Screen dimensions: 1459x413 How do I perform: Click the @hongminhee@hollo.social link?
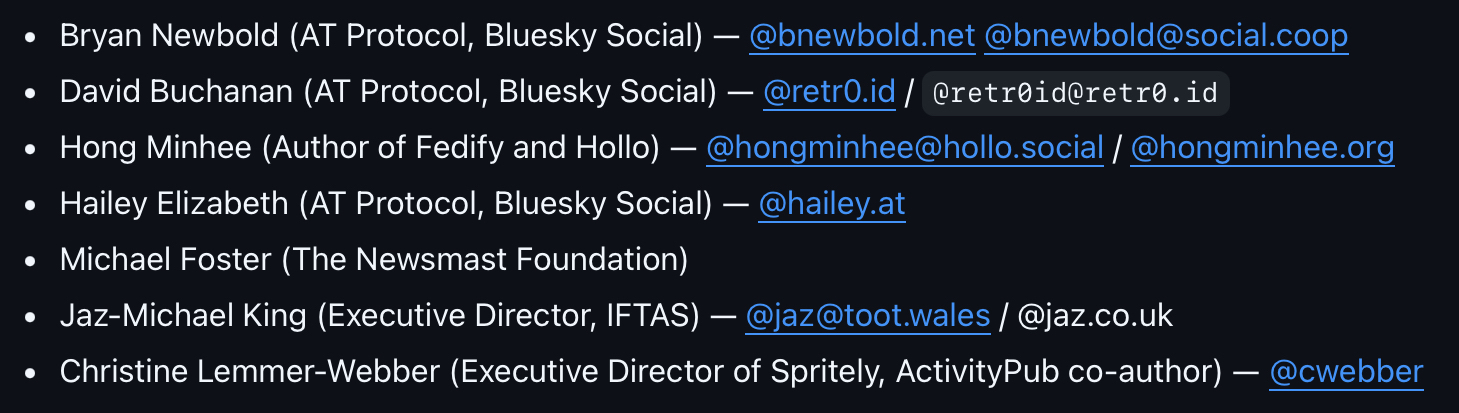[904, 149]
